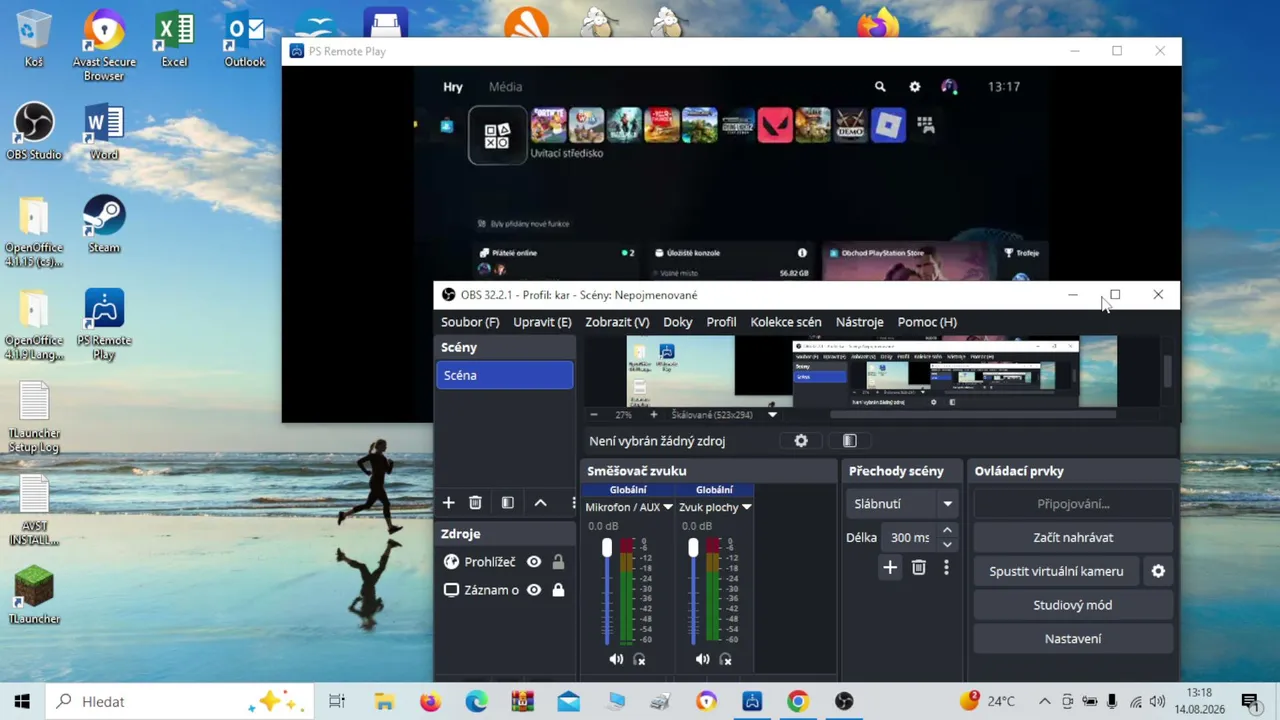Add a scene transition with the plus icon

(890, 568)
